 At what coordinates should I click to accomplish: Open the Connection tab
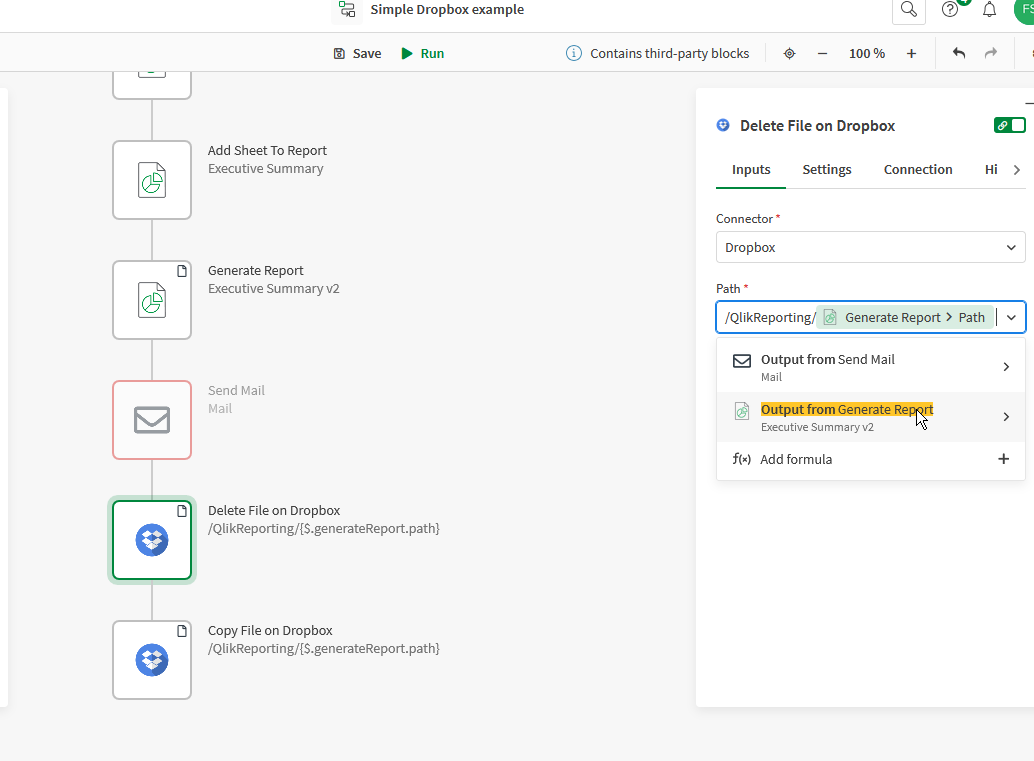point(917,169)
